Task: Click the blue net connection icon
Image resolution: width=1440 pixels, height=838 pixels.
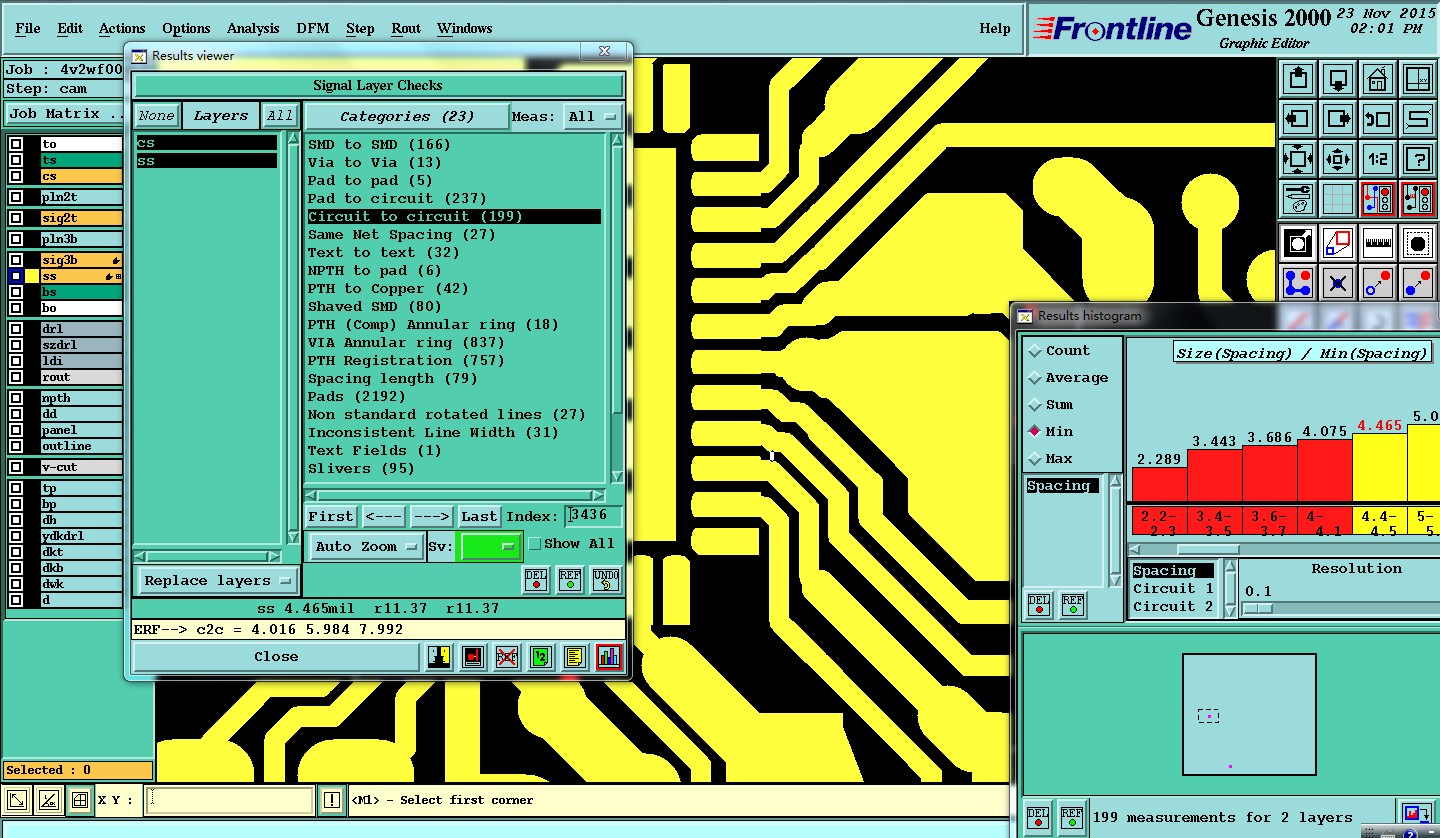Action: pos(1298,283)
